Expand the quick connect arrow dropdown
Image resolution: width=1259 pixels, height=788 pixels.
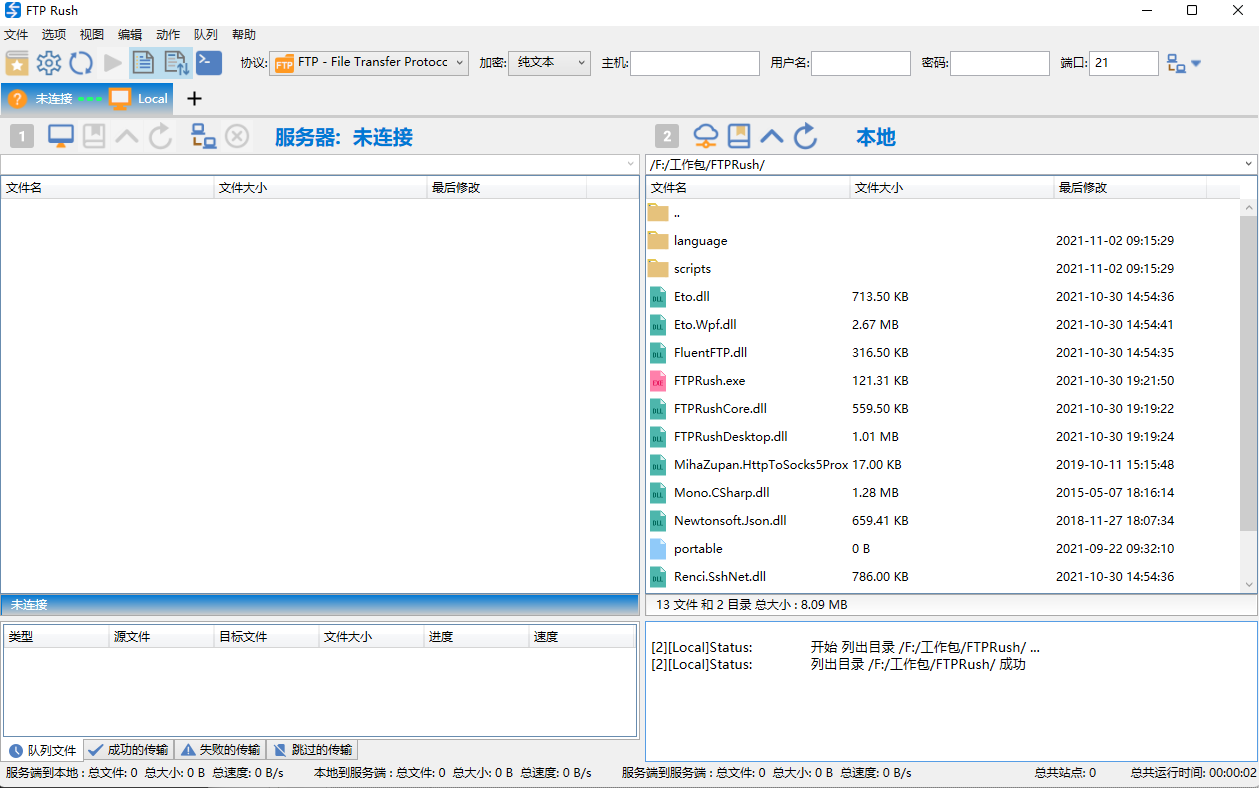coord(1196,64)
